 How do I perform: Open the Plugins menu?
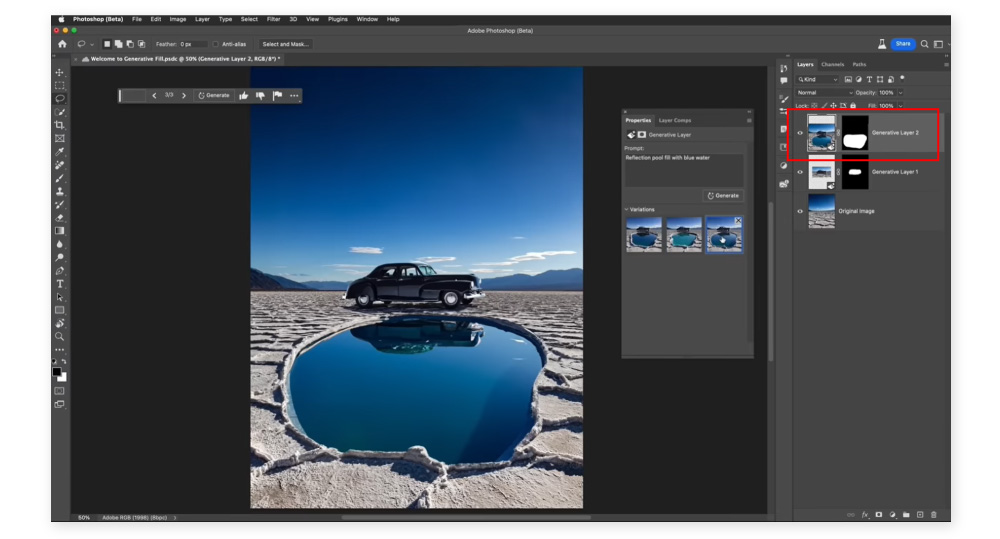pos(338,19)
